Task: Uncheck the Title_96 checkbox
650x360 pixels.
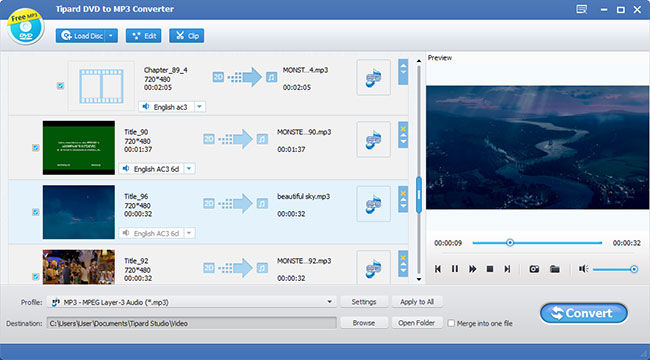Action: (x=36, y=212)
